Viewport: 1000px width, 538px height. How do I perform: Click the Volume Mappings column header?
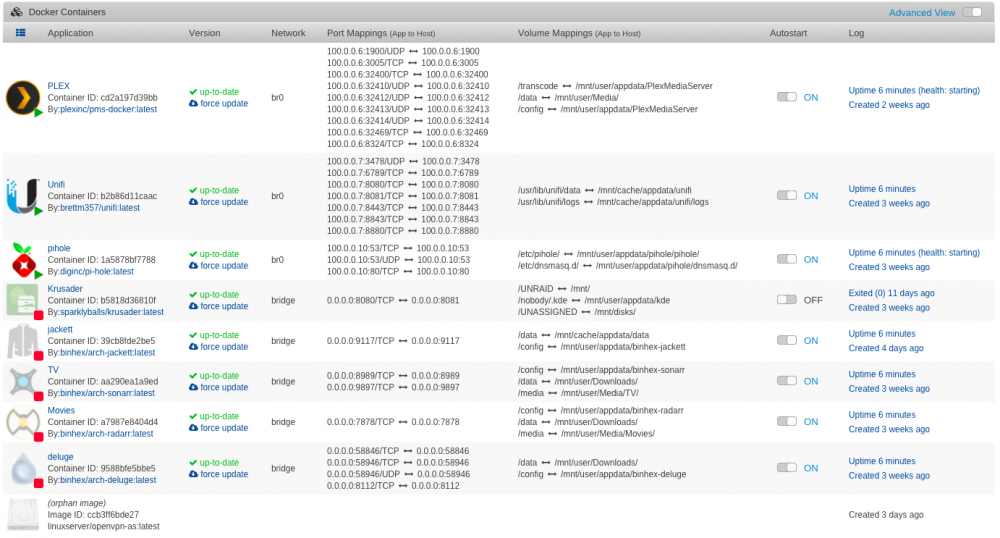point(579,33)
